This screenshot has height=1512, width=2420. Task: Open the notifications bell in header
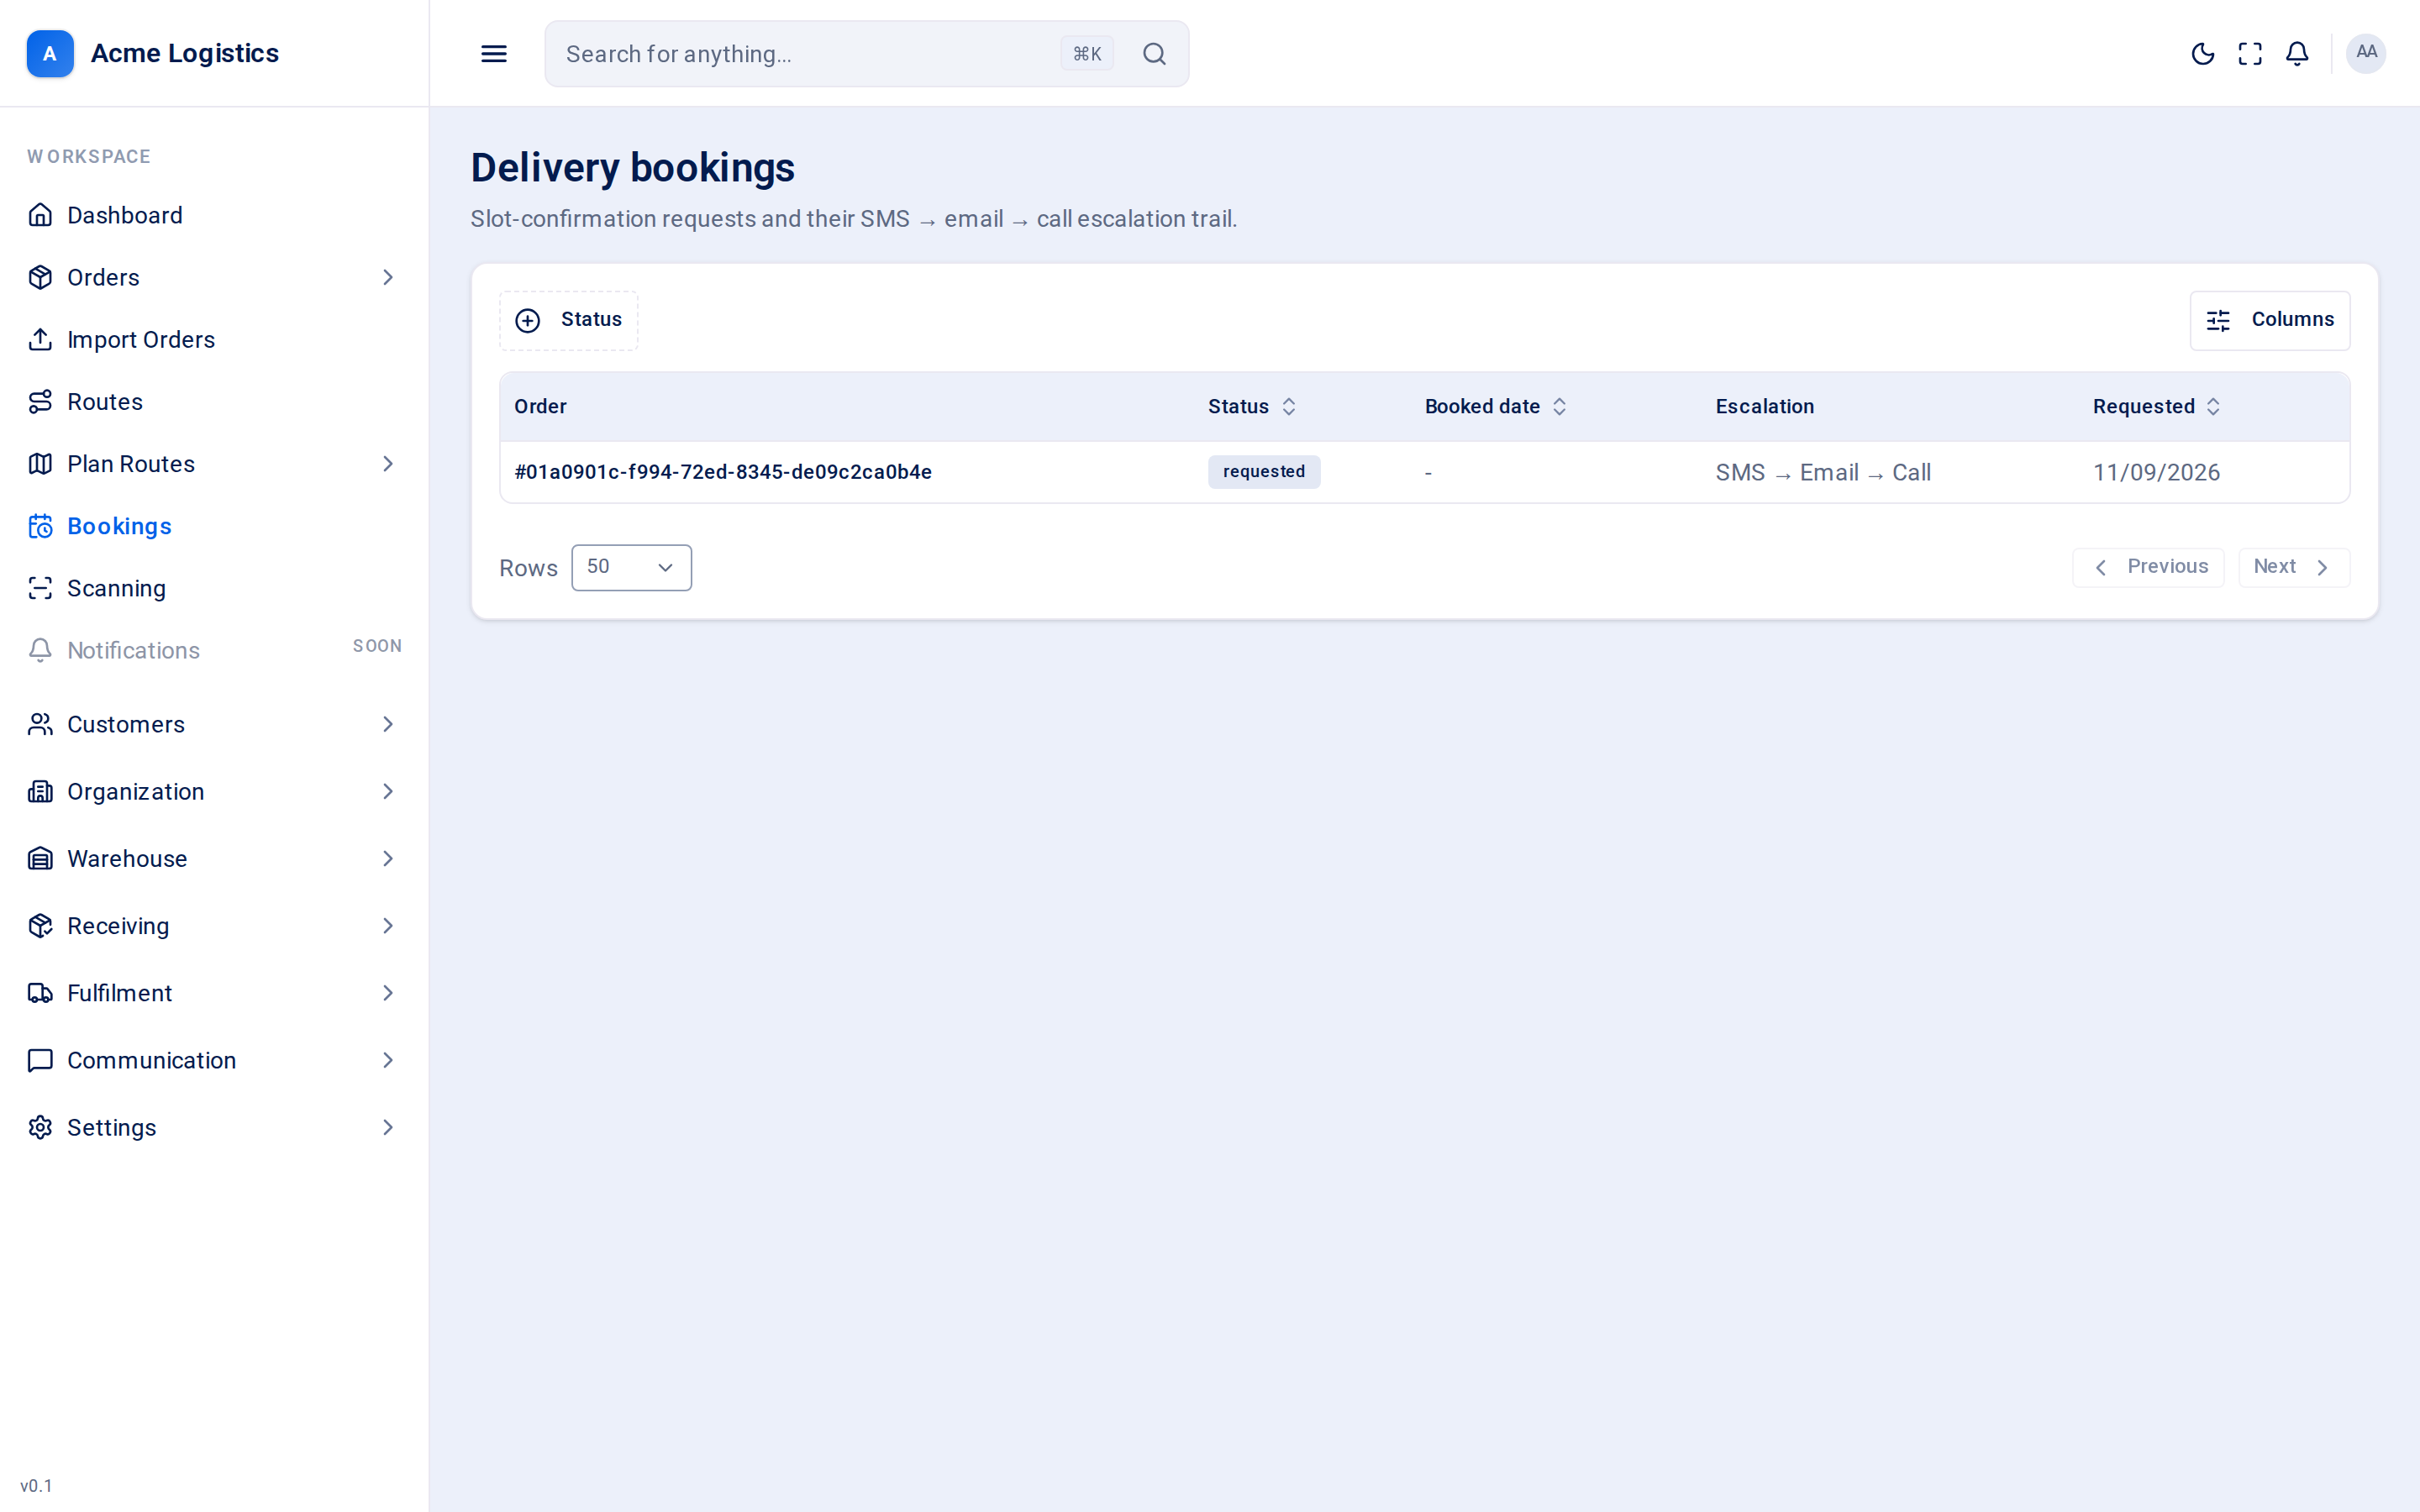pos(2297,54)
